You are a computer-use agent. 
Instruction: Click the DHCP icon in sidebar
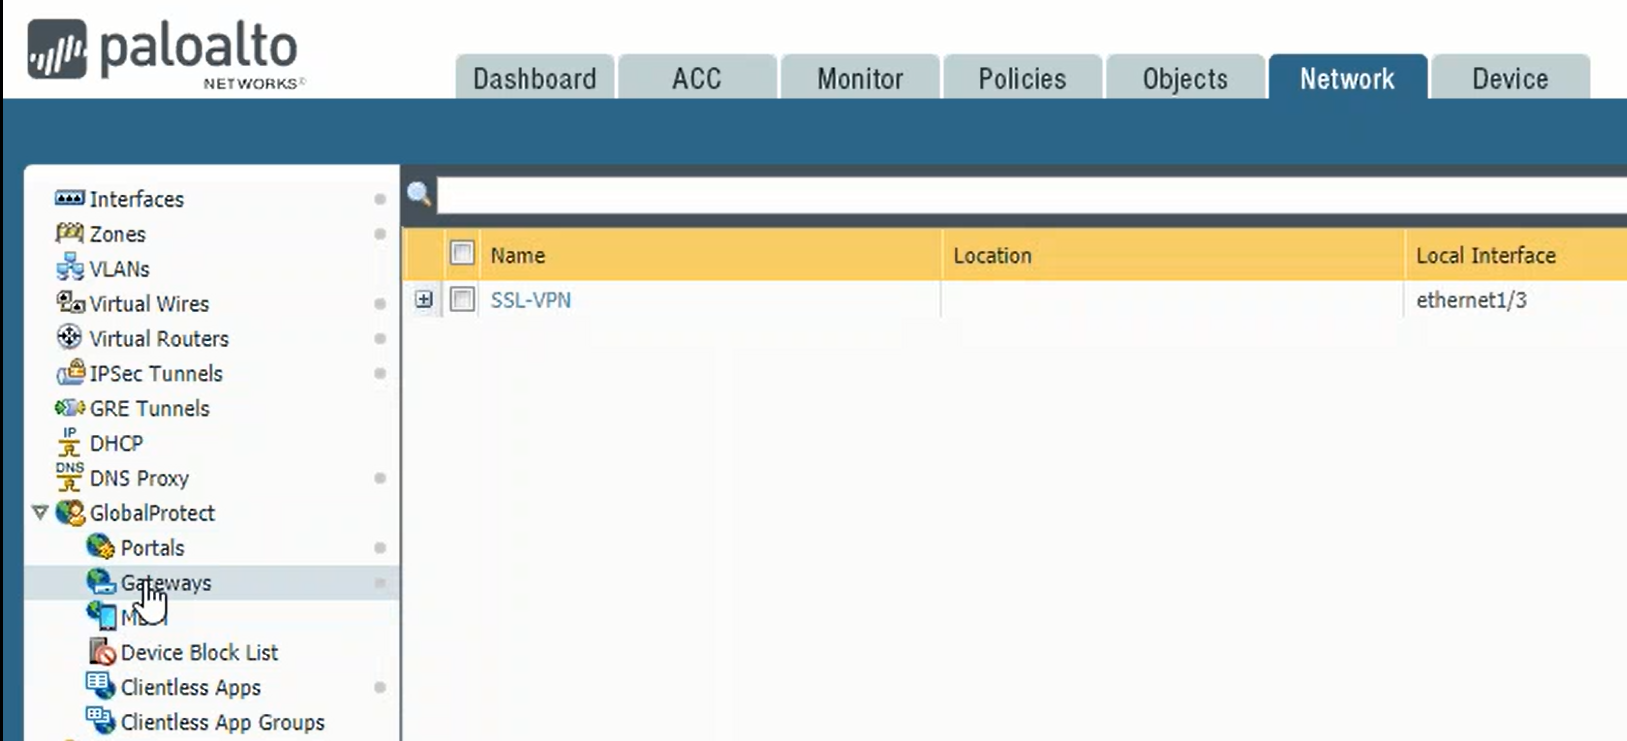click(x=69, y=443)
